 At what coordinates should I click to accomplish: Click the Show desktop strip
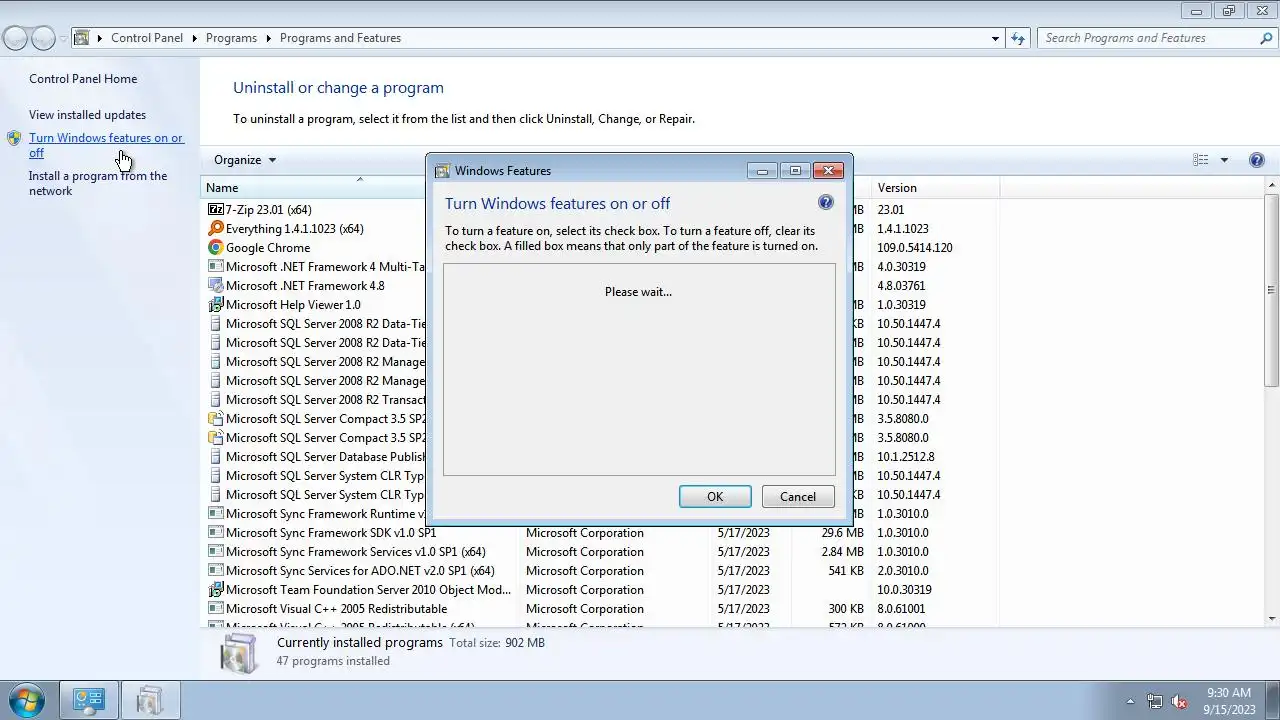(x=1273, y=700)
